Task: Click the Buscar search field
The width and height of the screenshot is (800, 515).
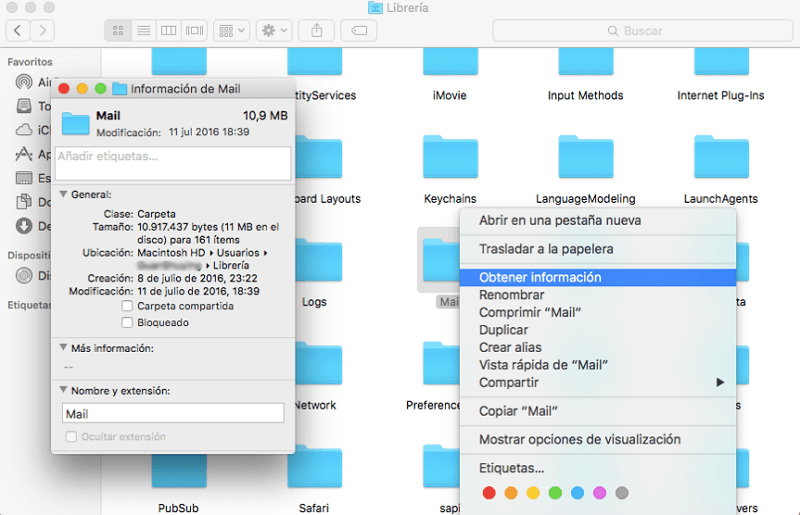Action: click(x=643, y=31)
